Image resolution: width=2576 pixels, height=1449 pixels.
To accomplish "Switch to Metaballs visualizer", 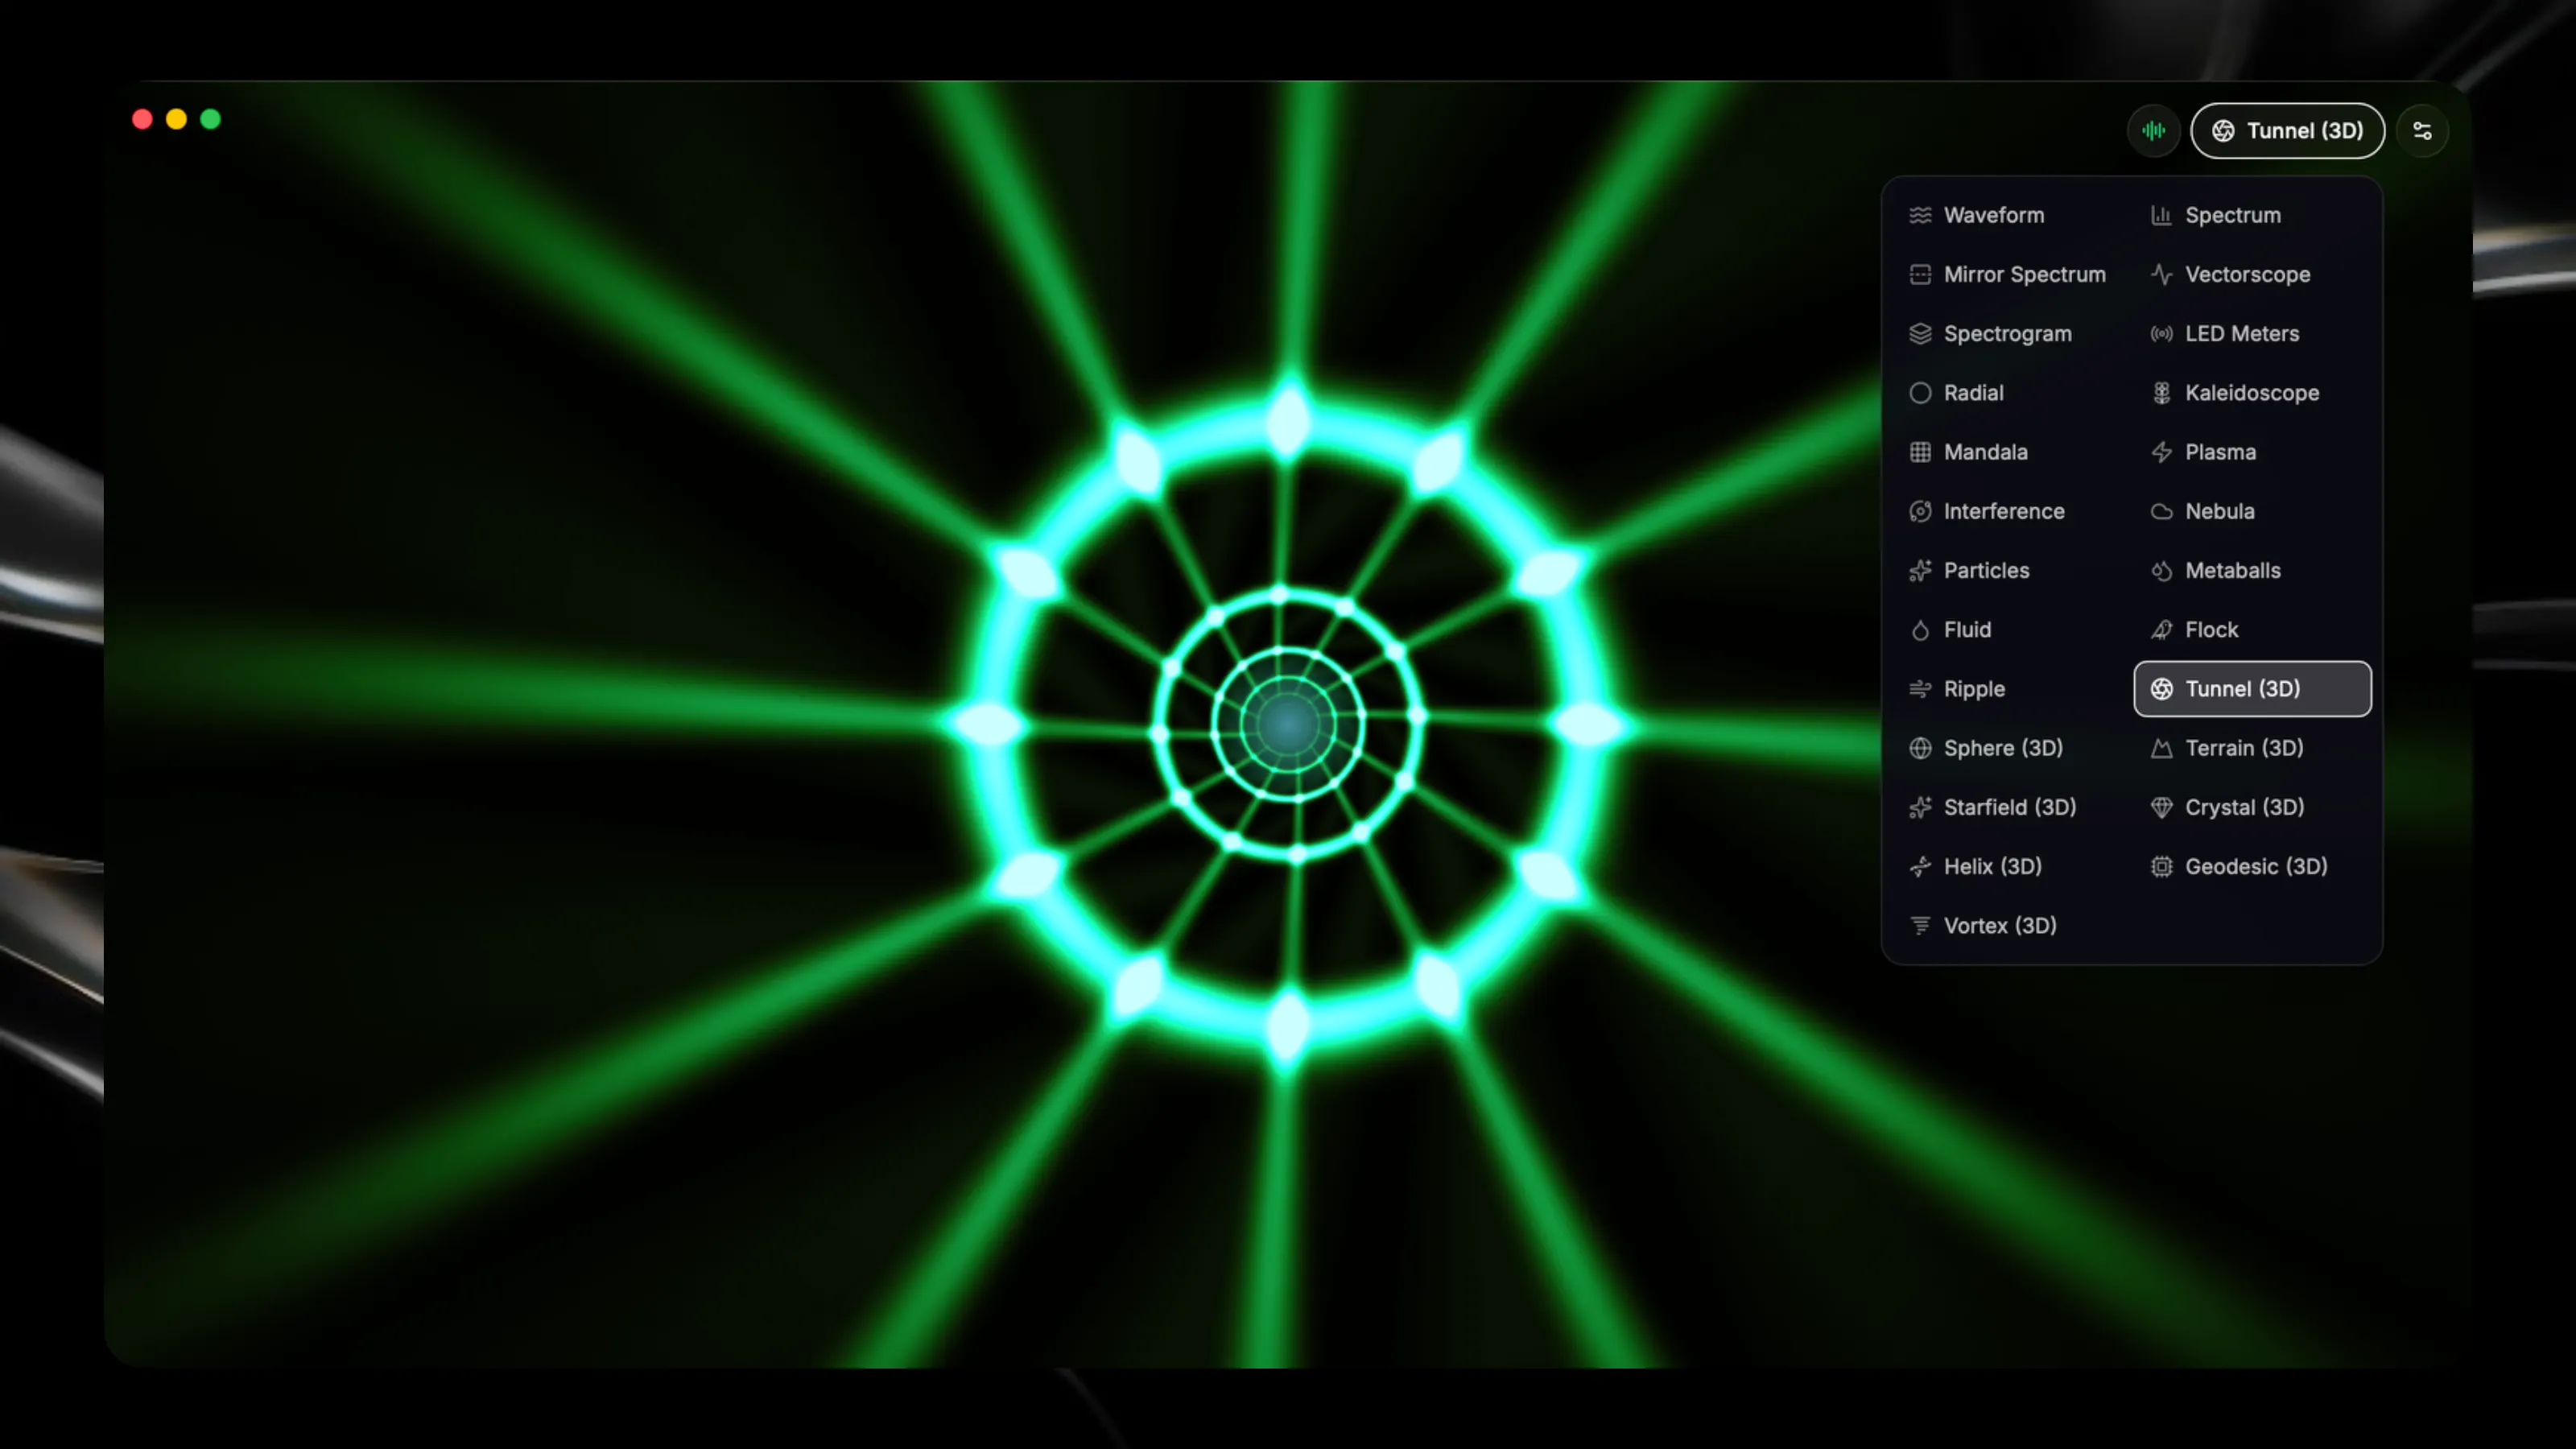I will point(2252,570).
